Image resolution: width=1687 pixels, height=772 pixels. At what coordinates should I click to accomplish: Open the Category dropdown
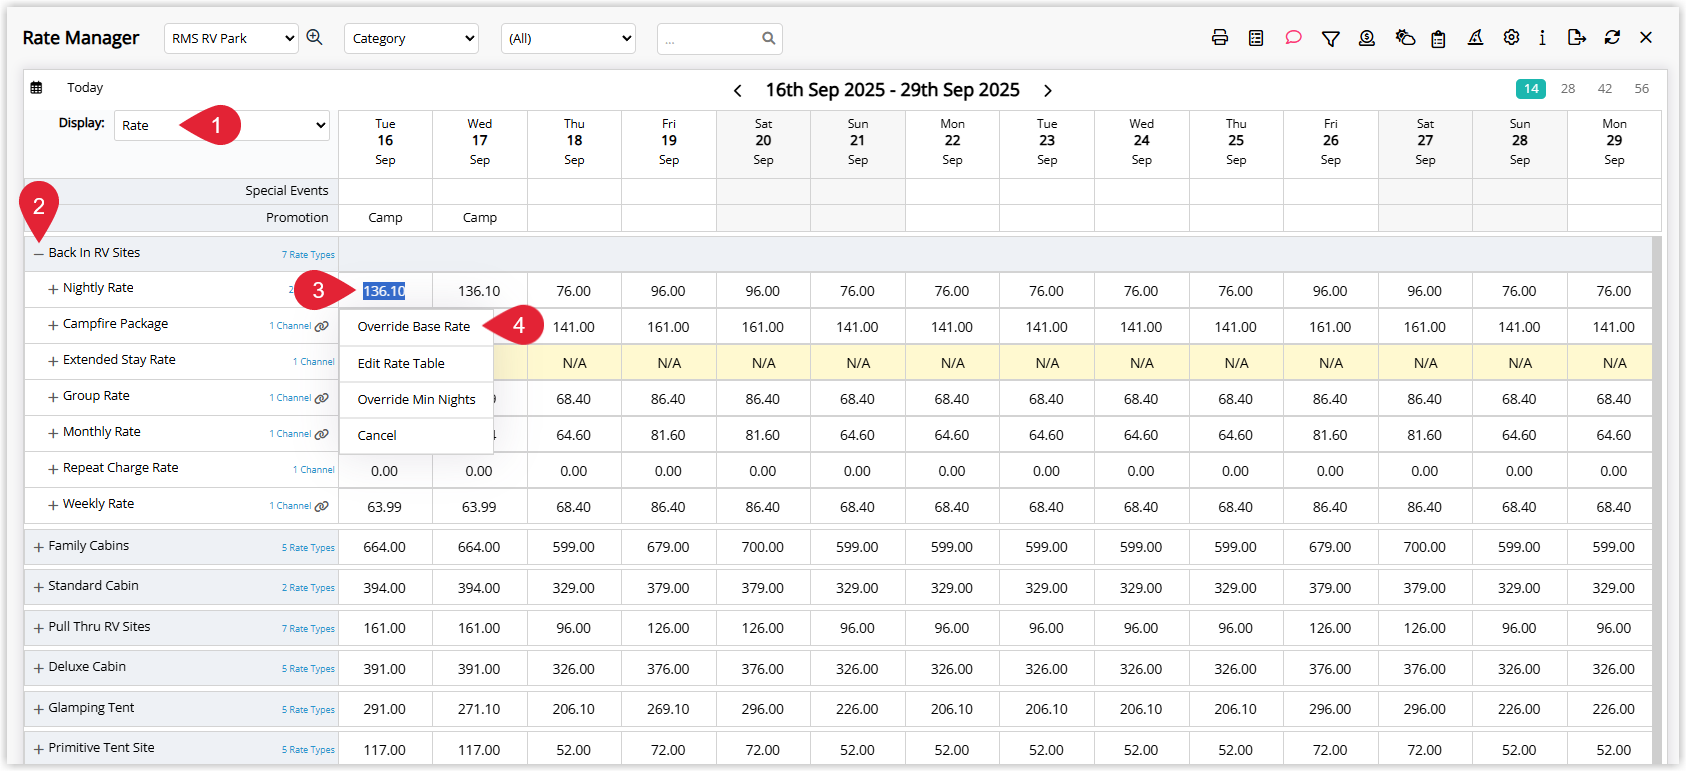pyautogui.click(x=411, y=39)
